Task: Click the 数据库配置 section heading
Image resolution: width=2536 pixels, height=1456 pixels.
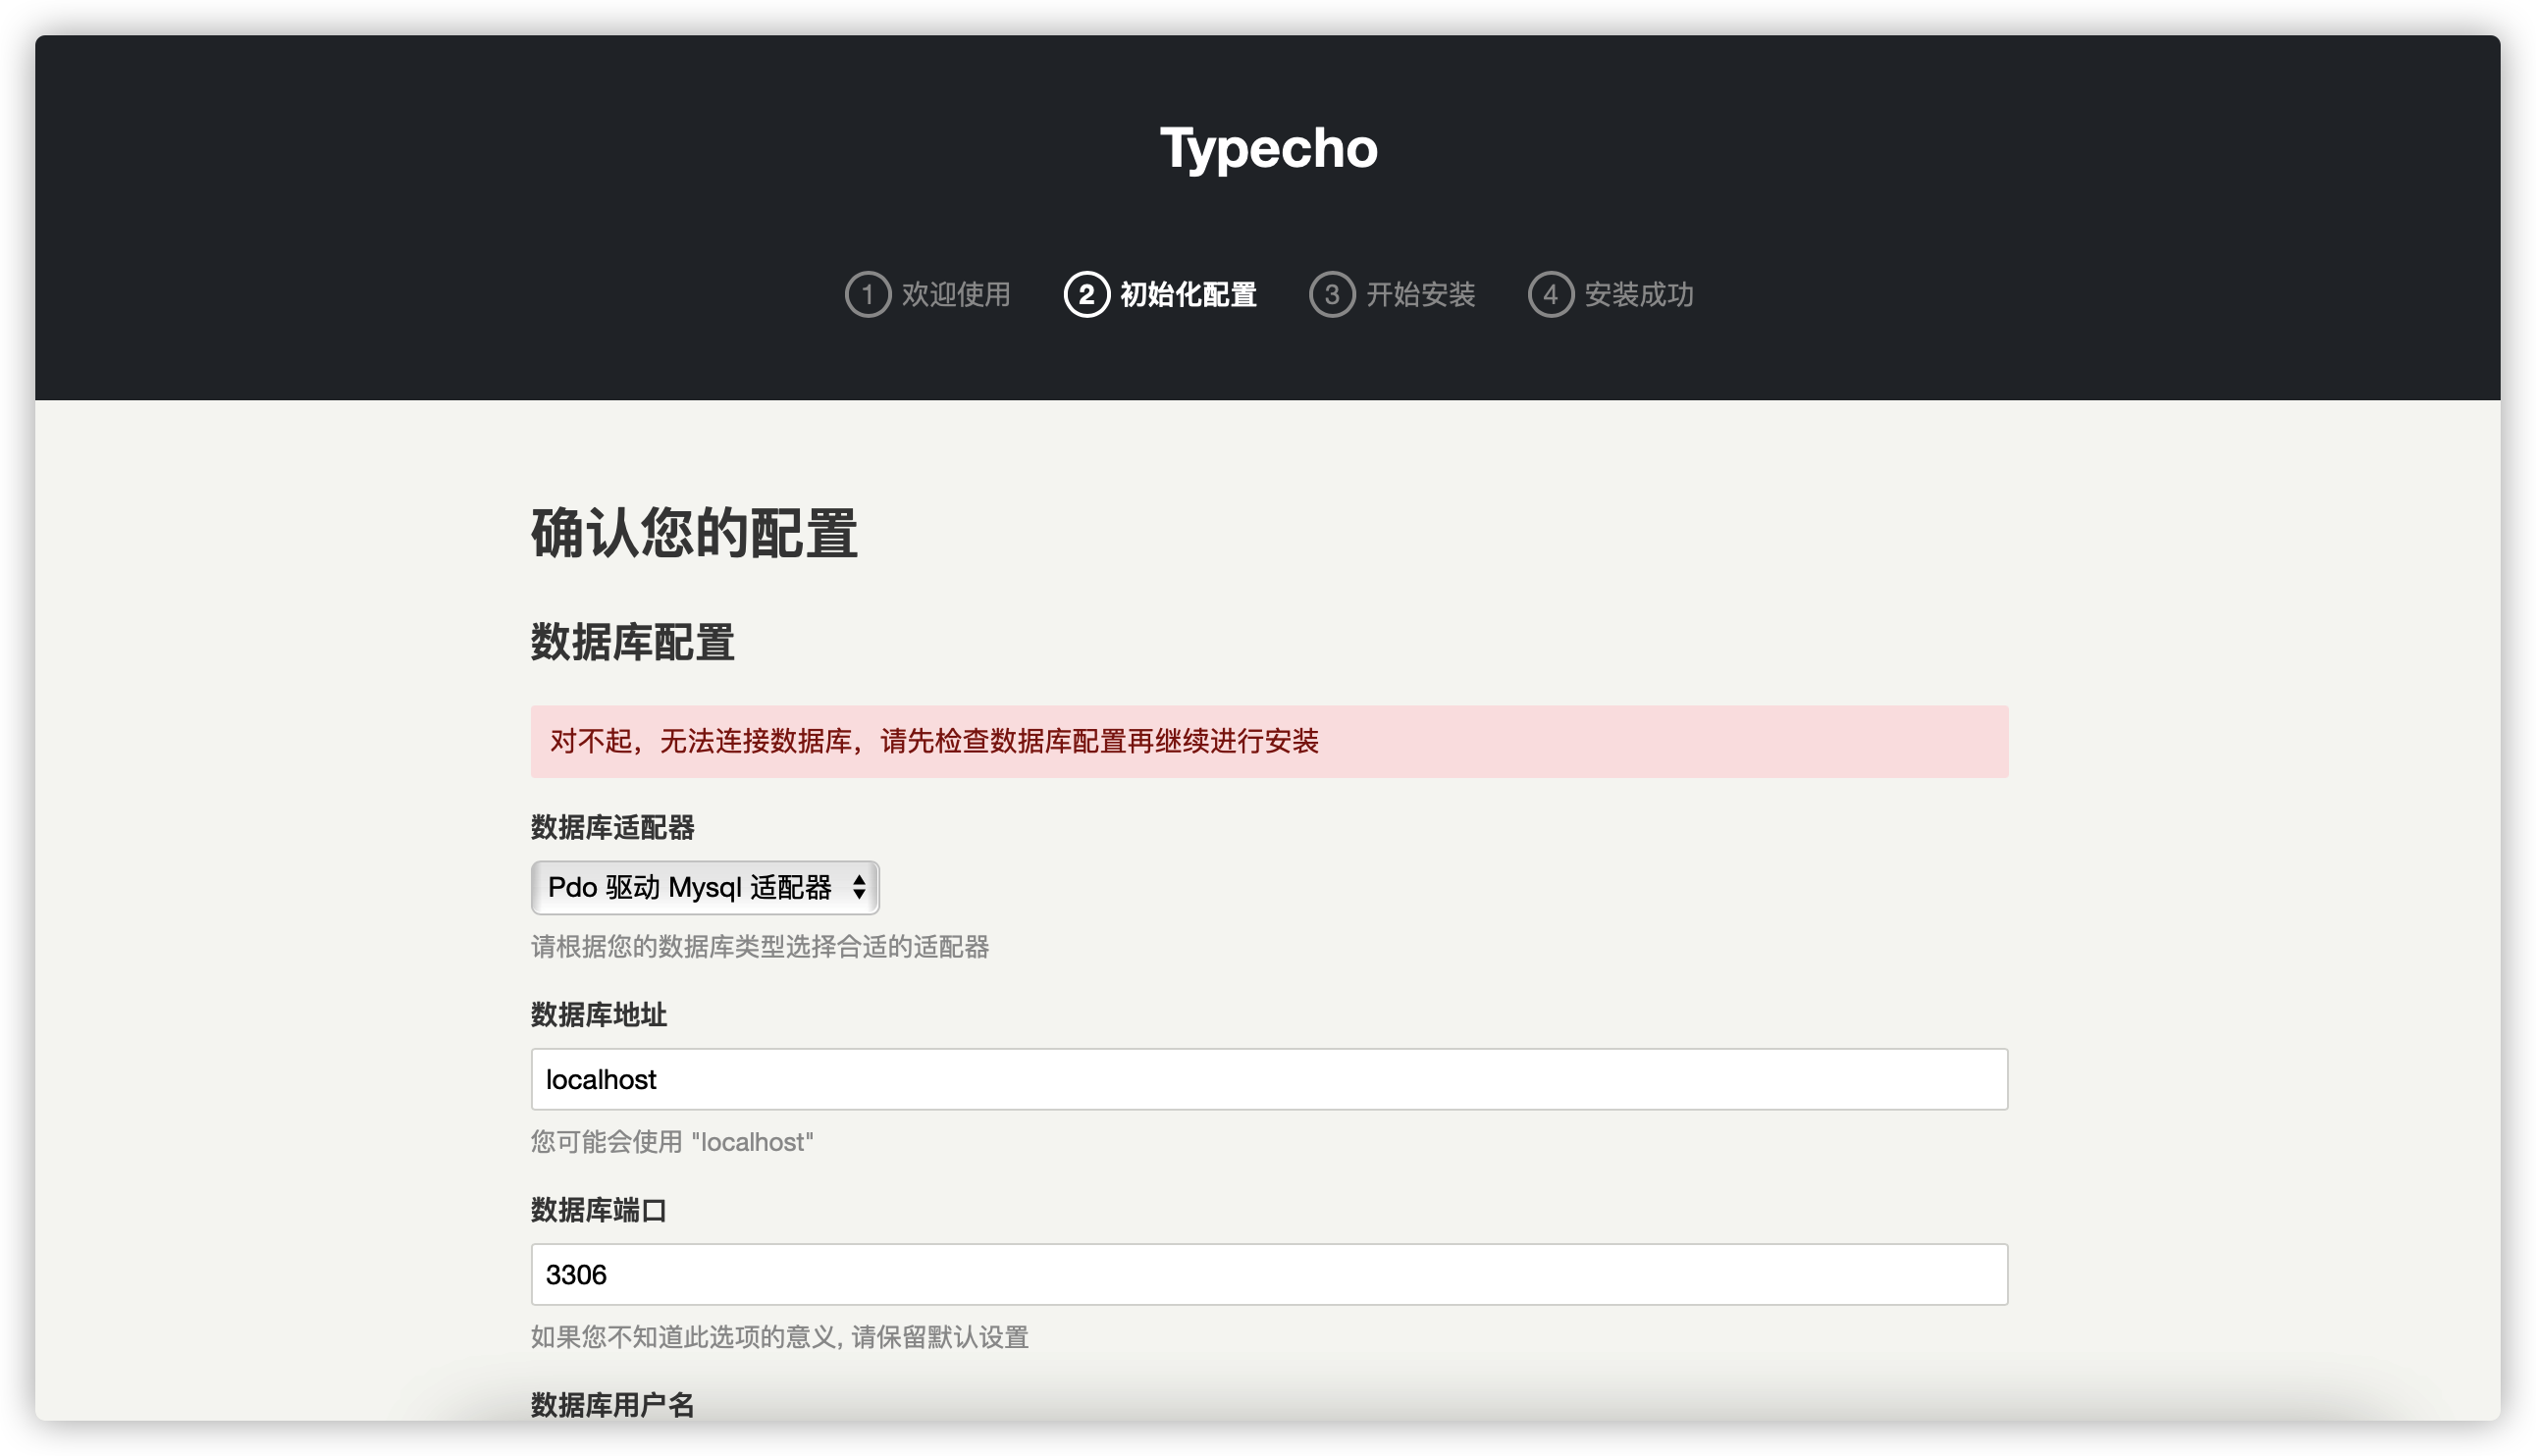Action: (x=632, y=642)
